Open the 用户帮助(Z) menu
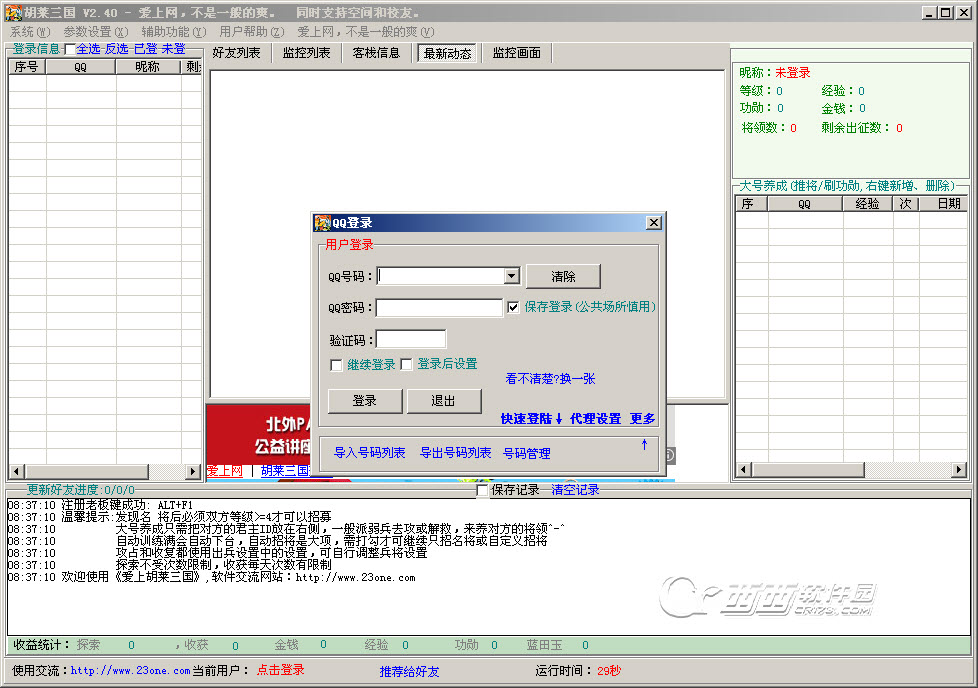This screenshot has width=978, height=688. coord(251,32)
